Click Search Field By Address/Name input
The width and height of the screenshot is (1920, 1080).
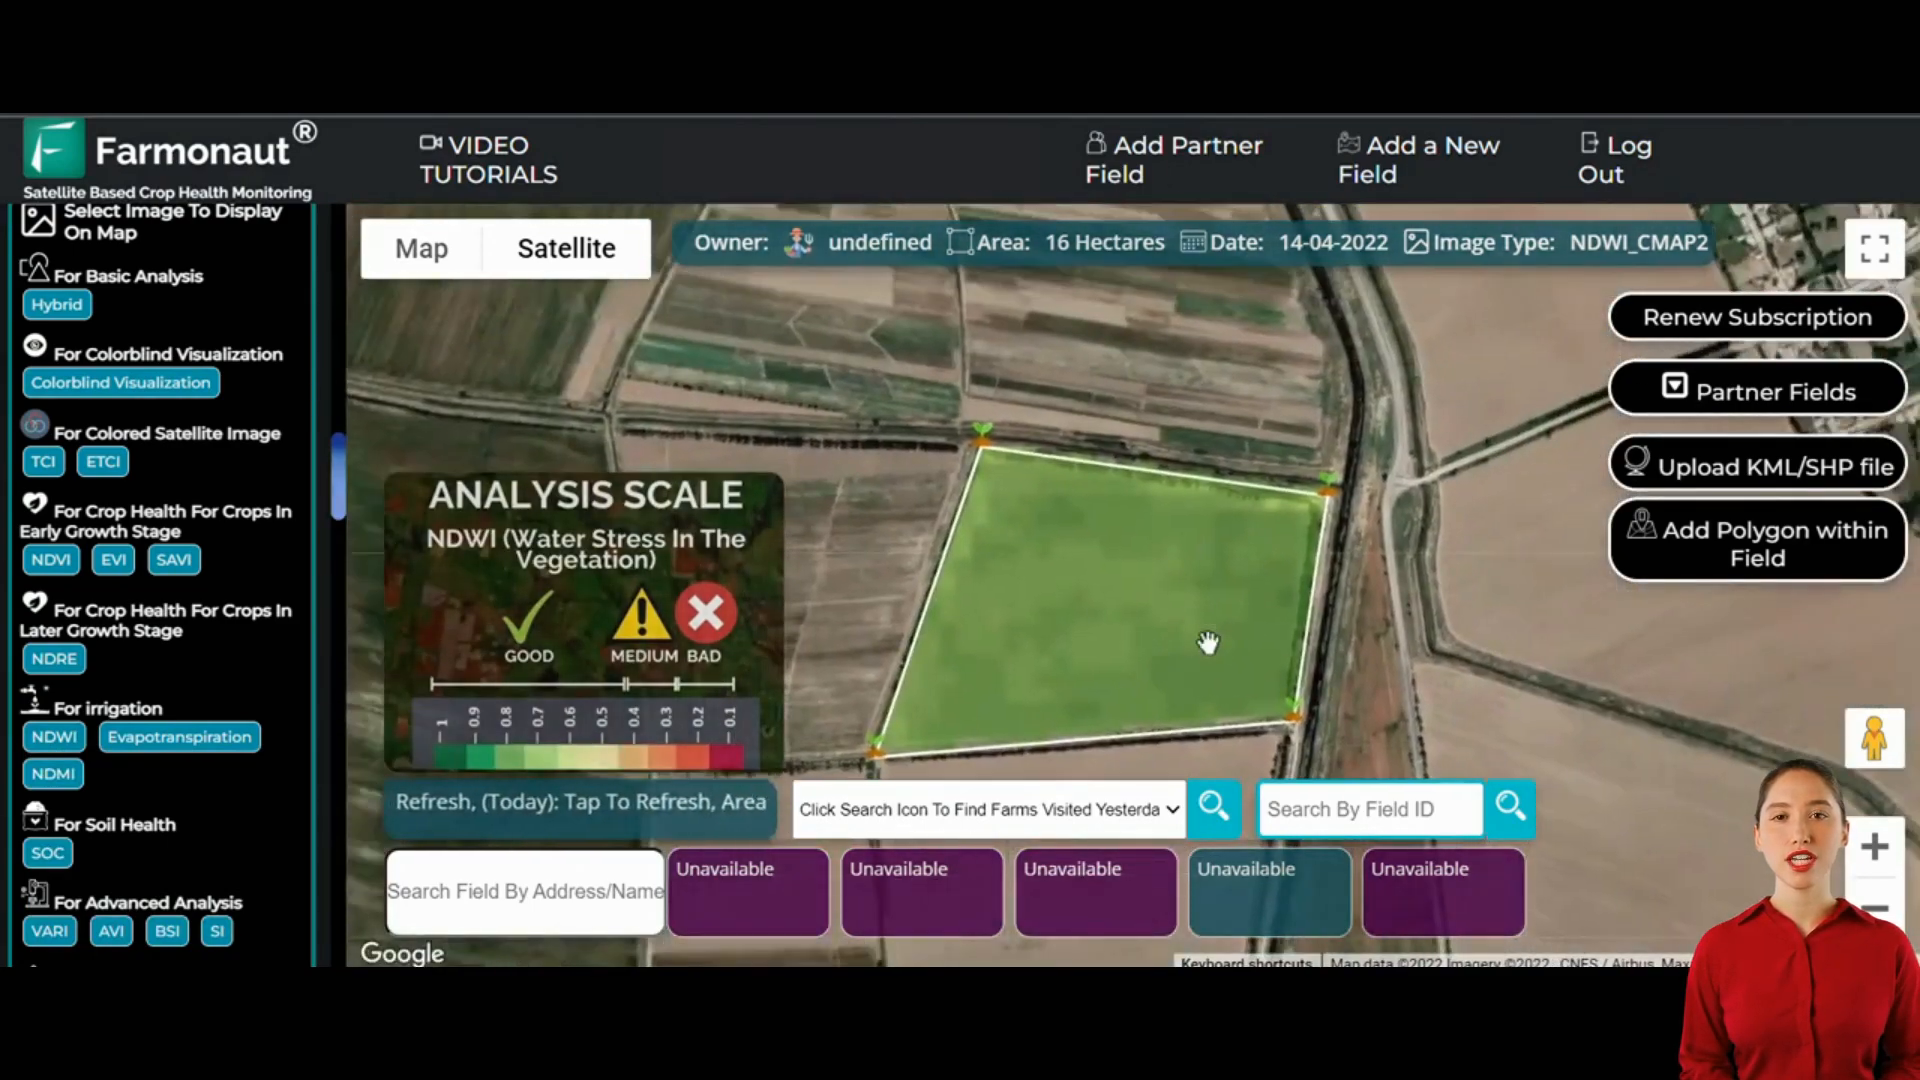click(525, 890)
